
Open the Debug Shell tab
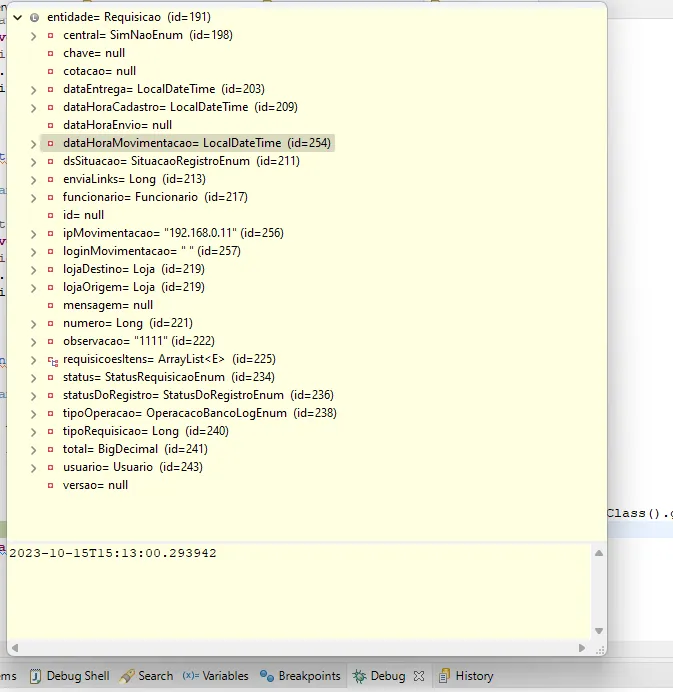70,676
